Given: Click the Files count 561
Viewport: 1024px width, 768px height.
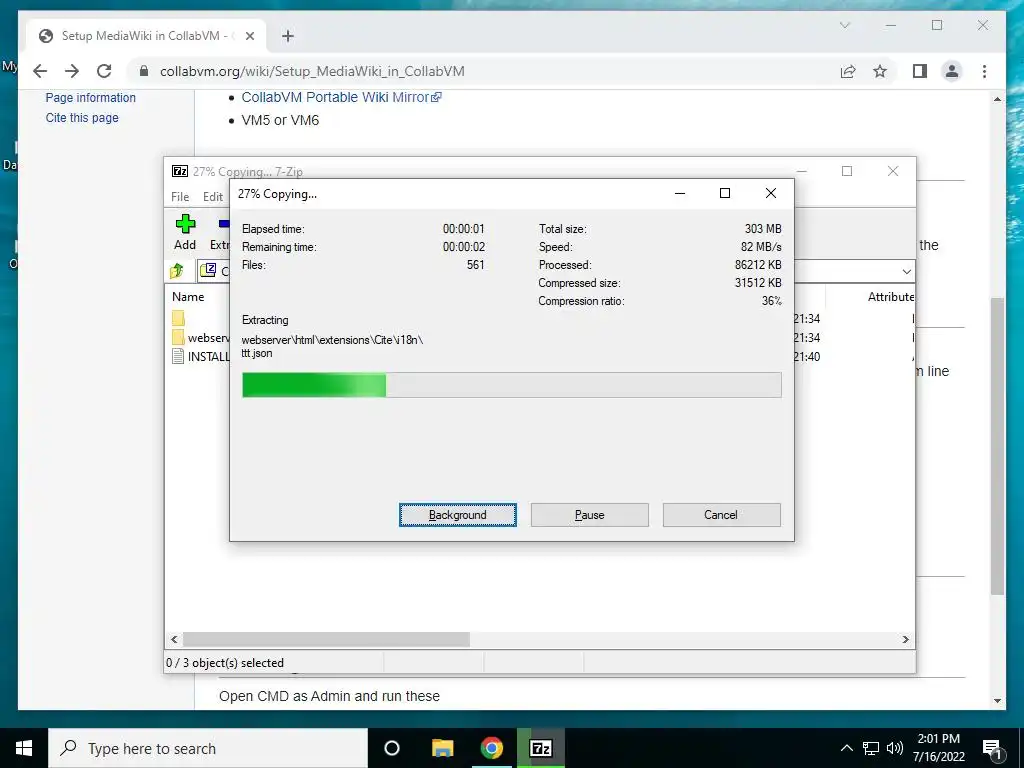Looking at the screenshot, I should click(475, 265).
